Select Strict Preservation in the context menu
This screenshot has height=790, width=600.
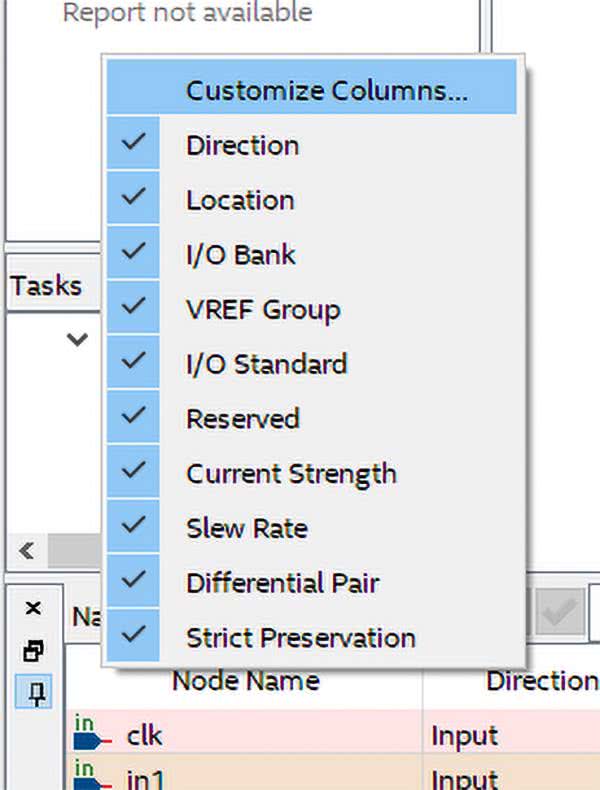300,637
